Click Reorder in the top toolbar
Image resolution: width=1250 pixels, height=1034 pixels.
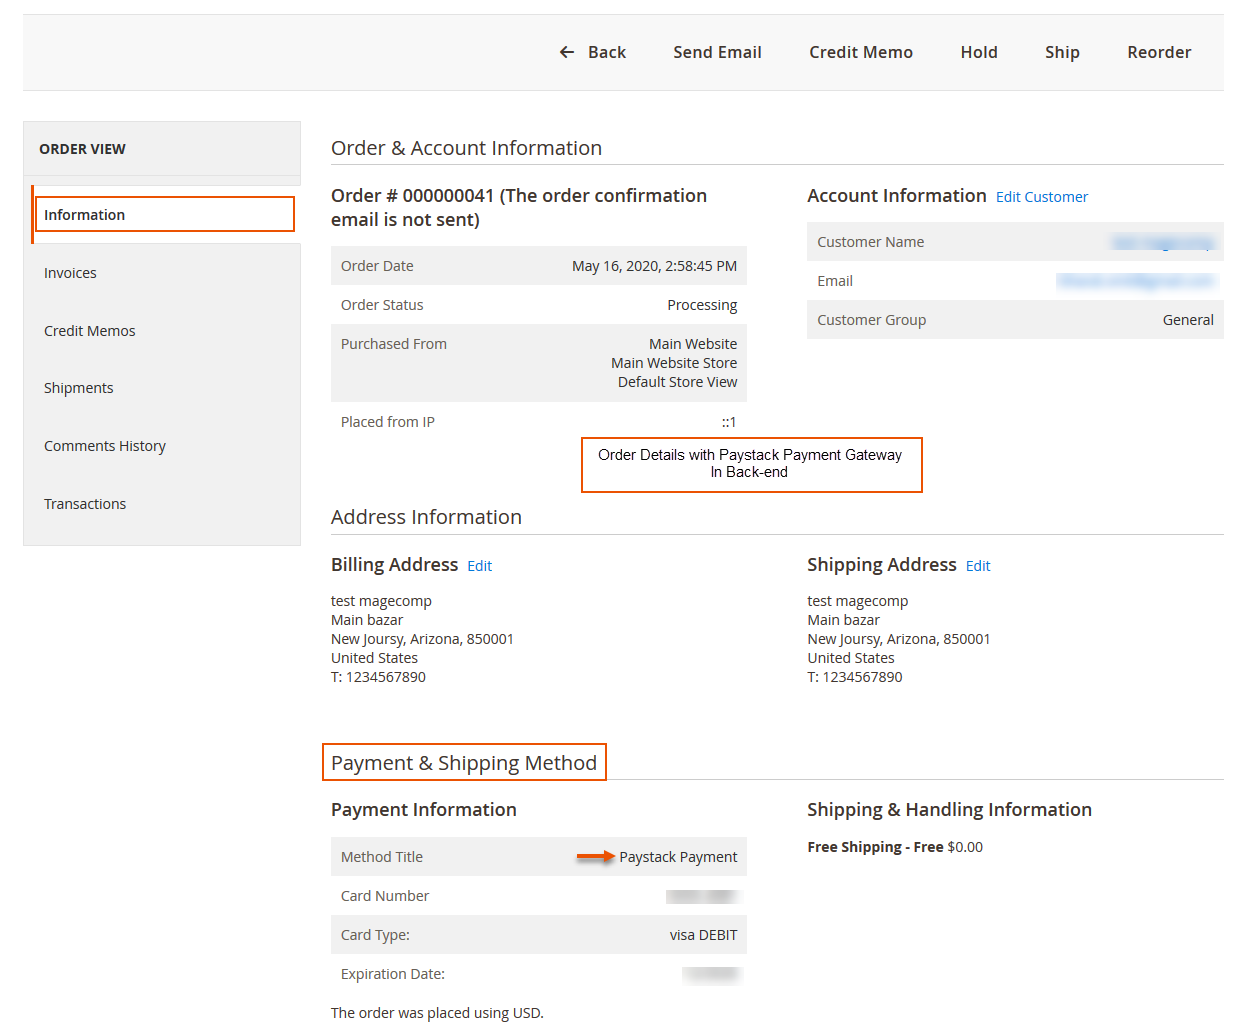click(1158, 51)
